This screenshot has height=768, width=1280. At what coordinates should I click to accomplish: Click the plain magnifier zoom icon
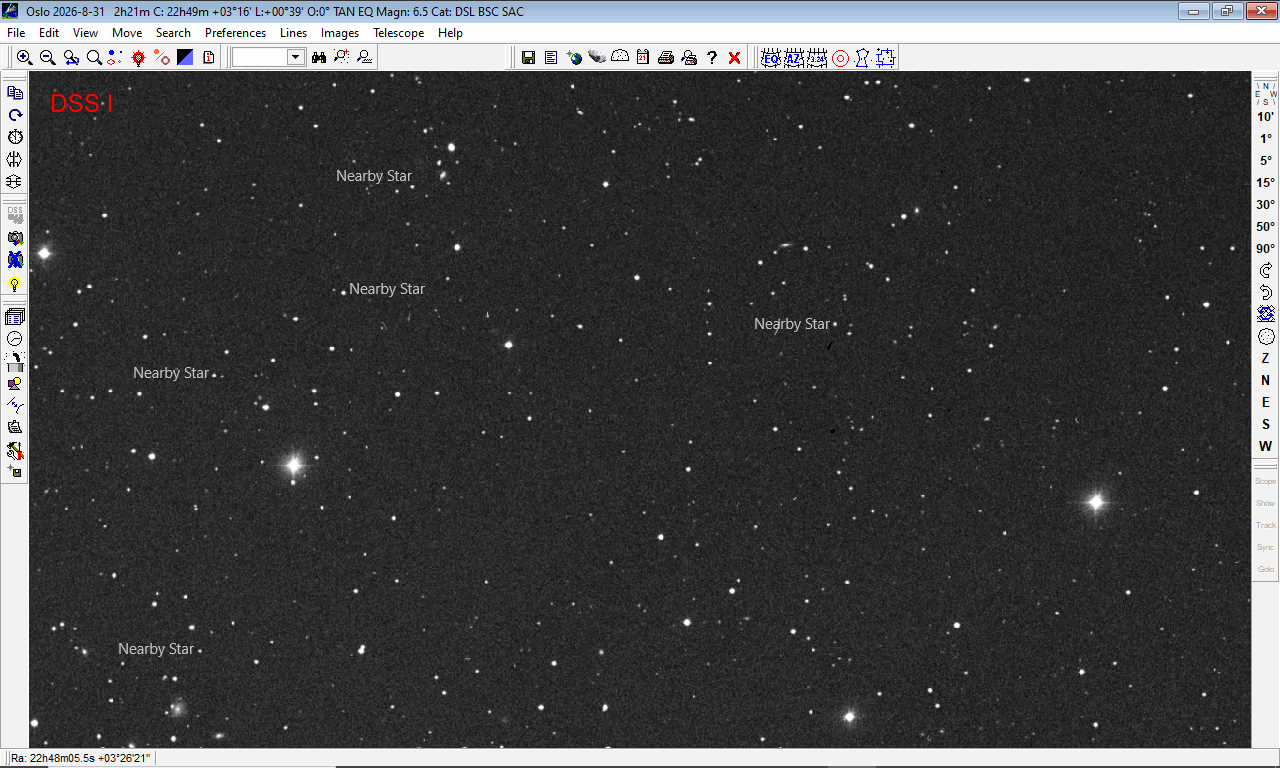pos(93,58)
